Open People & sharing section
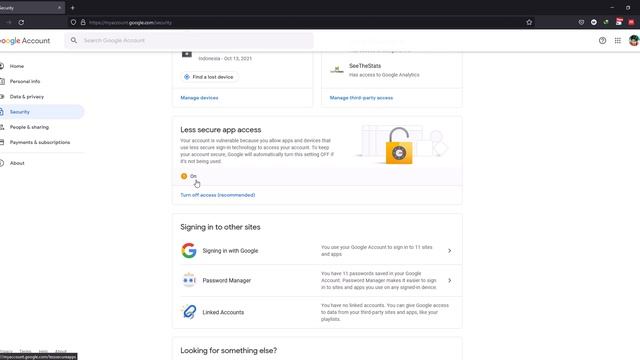The height and width of the screenshot is (360, 640). point(29,127)
